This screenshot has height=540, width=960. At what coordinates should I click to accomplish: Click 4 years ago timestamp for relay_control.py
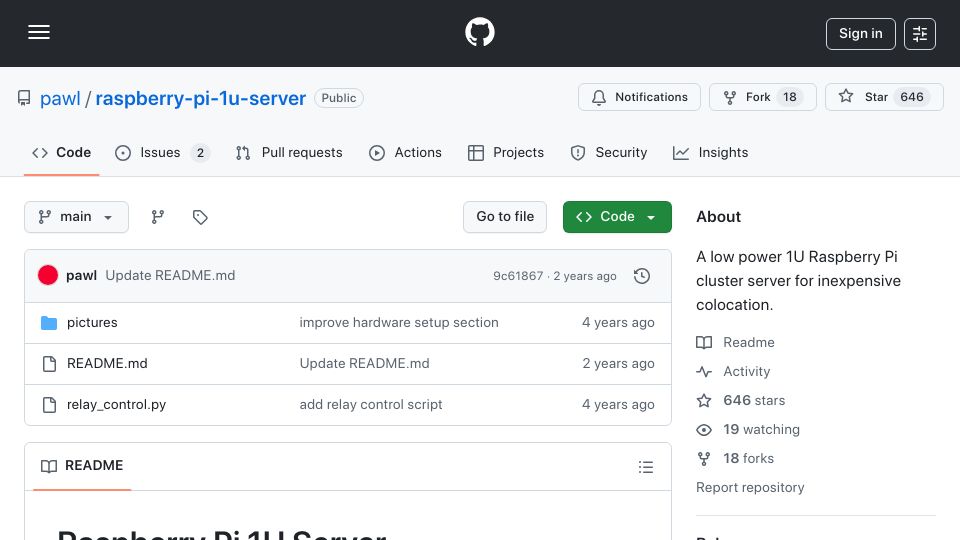pos(618,405)
